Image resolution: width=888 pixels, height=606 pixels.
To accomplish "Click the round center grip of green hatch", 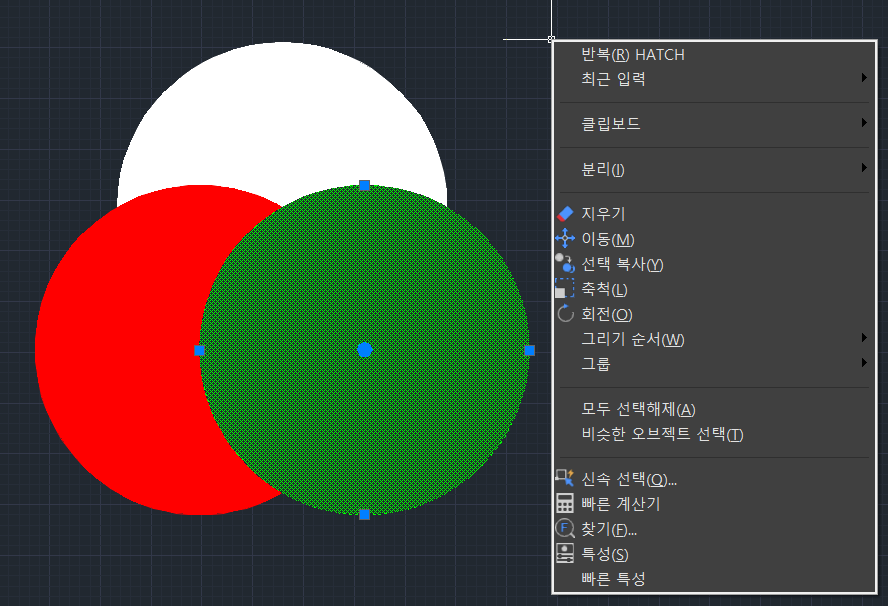I will click(x=365, y=350).
